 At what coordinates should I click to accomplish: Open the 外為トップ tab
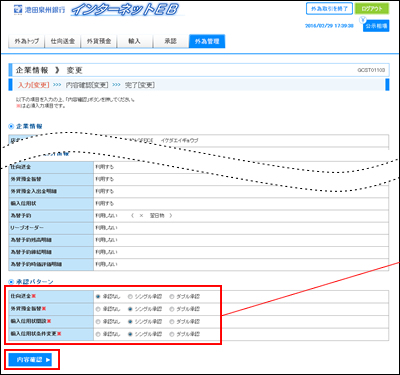click(x=26, y=41)
